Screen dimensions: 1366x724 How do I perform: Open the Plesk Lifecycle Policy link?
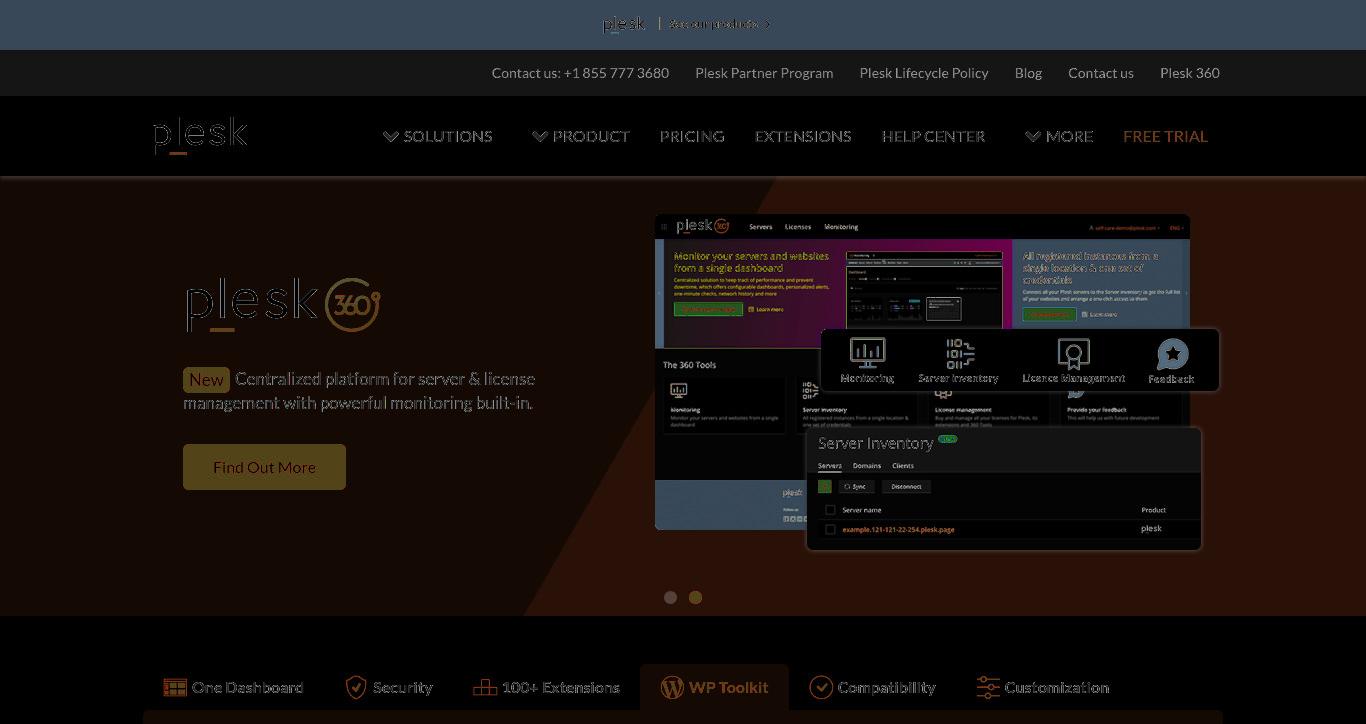click(924, 73)
